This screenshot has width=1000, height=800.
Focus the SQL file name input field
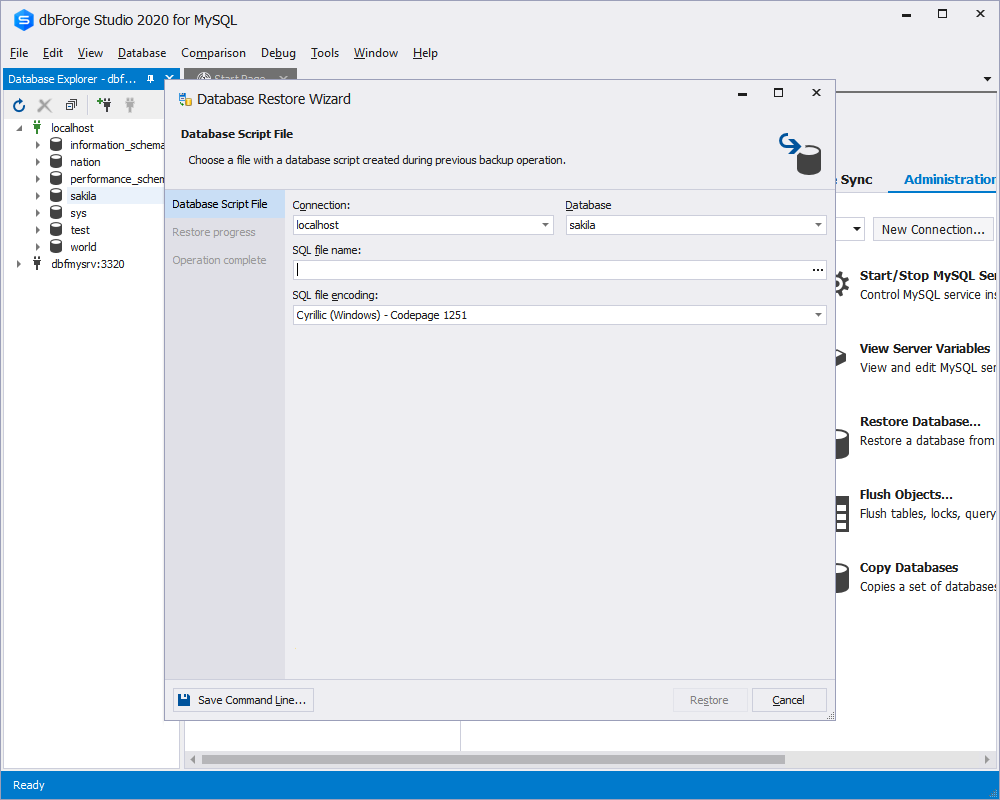point(552,270)
